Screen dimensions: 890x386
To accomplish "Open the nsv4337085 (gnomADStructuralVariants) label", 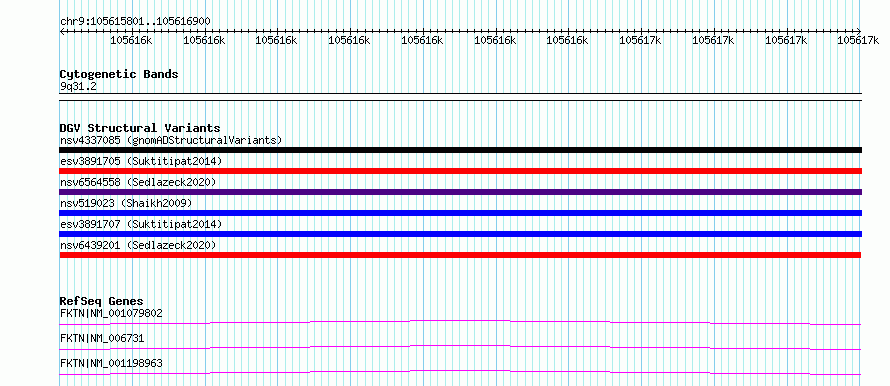I will pyautogui.click(x=171, y=140).
